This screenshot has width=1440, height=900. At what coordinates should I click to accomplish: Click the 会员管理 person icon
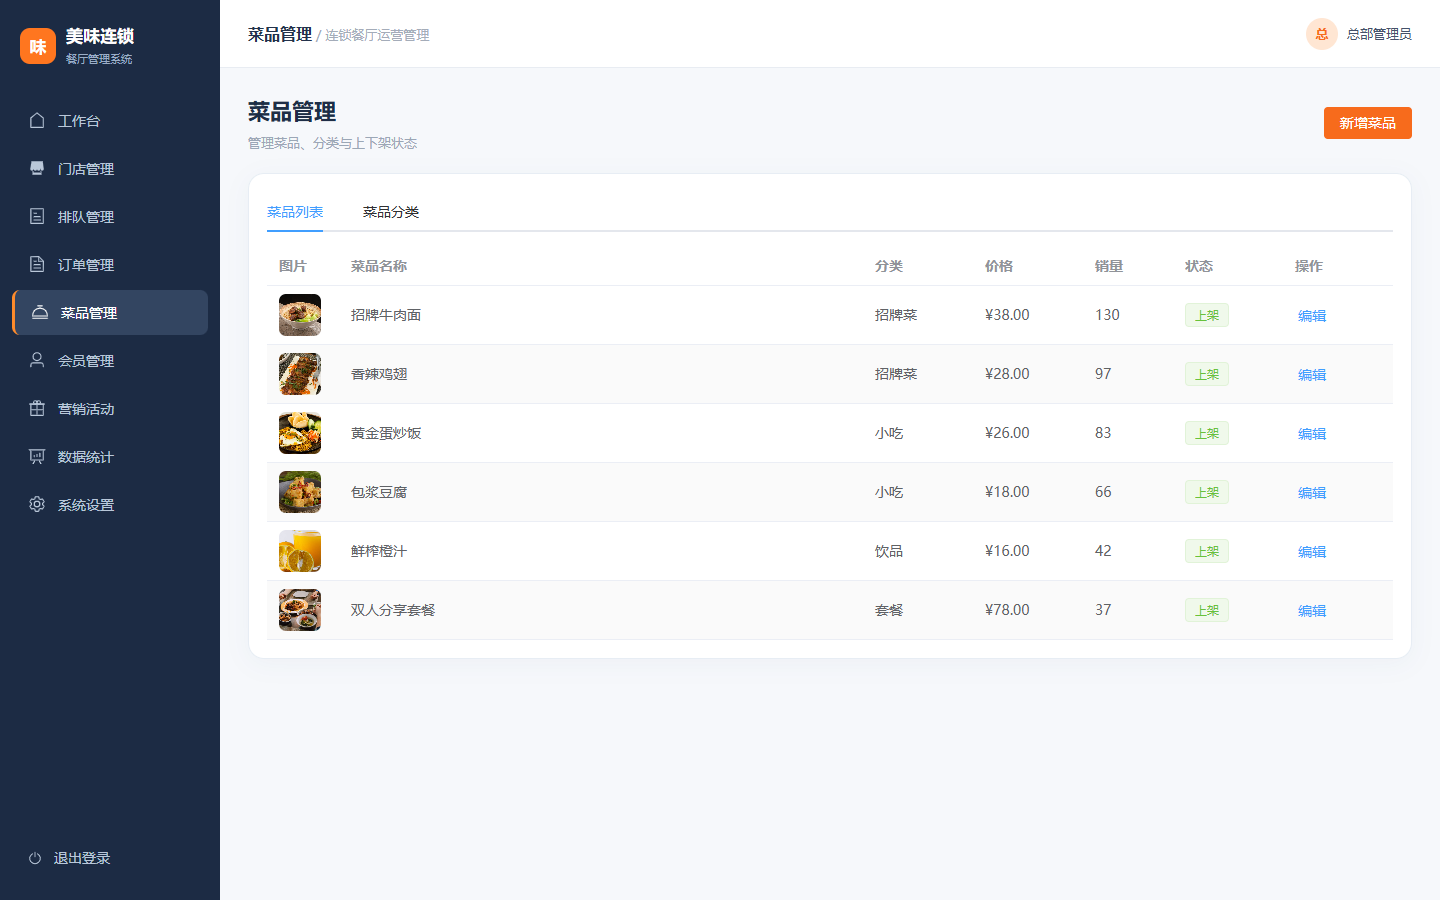point(37,360)
